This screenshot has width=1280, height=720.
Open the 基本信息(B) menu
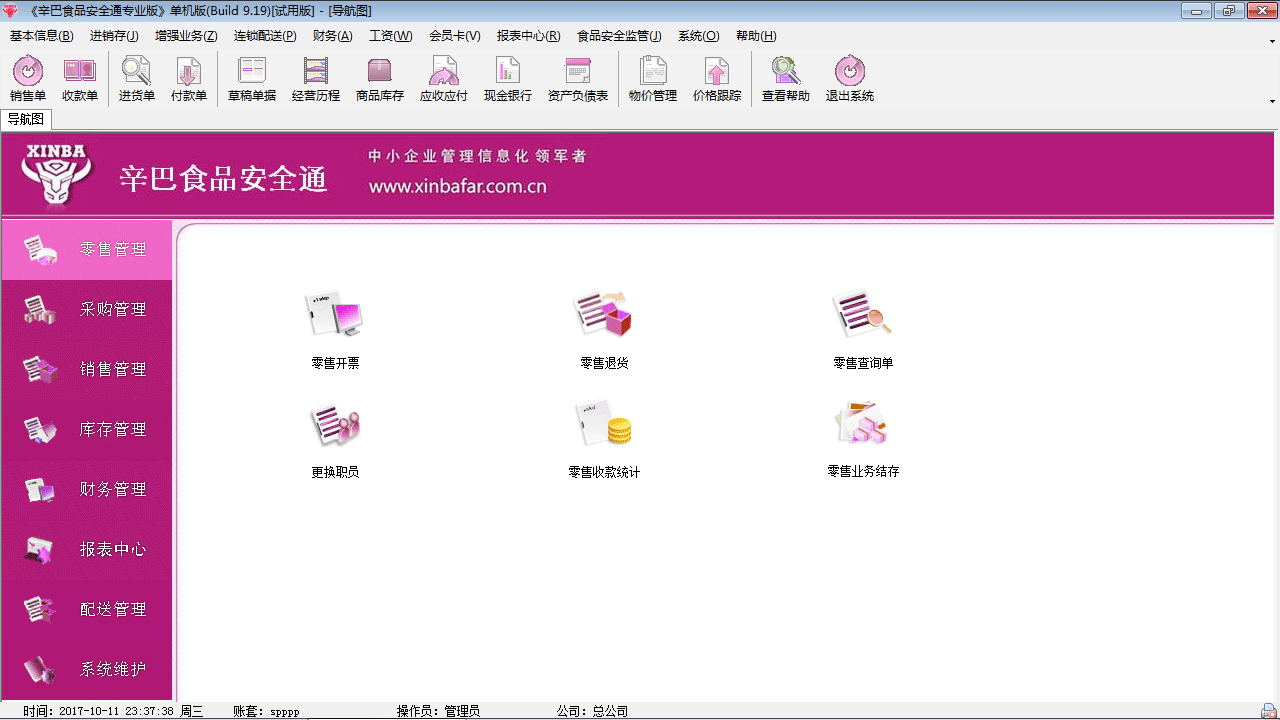click(x=42, y=36)
